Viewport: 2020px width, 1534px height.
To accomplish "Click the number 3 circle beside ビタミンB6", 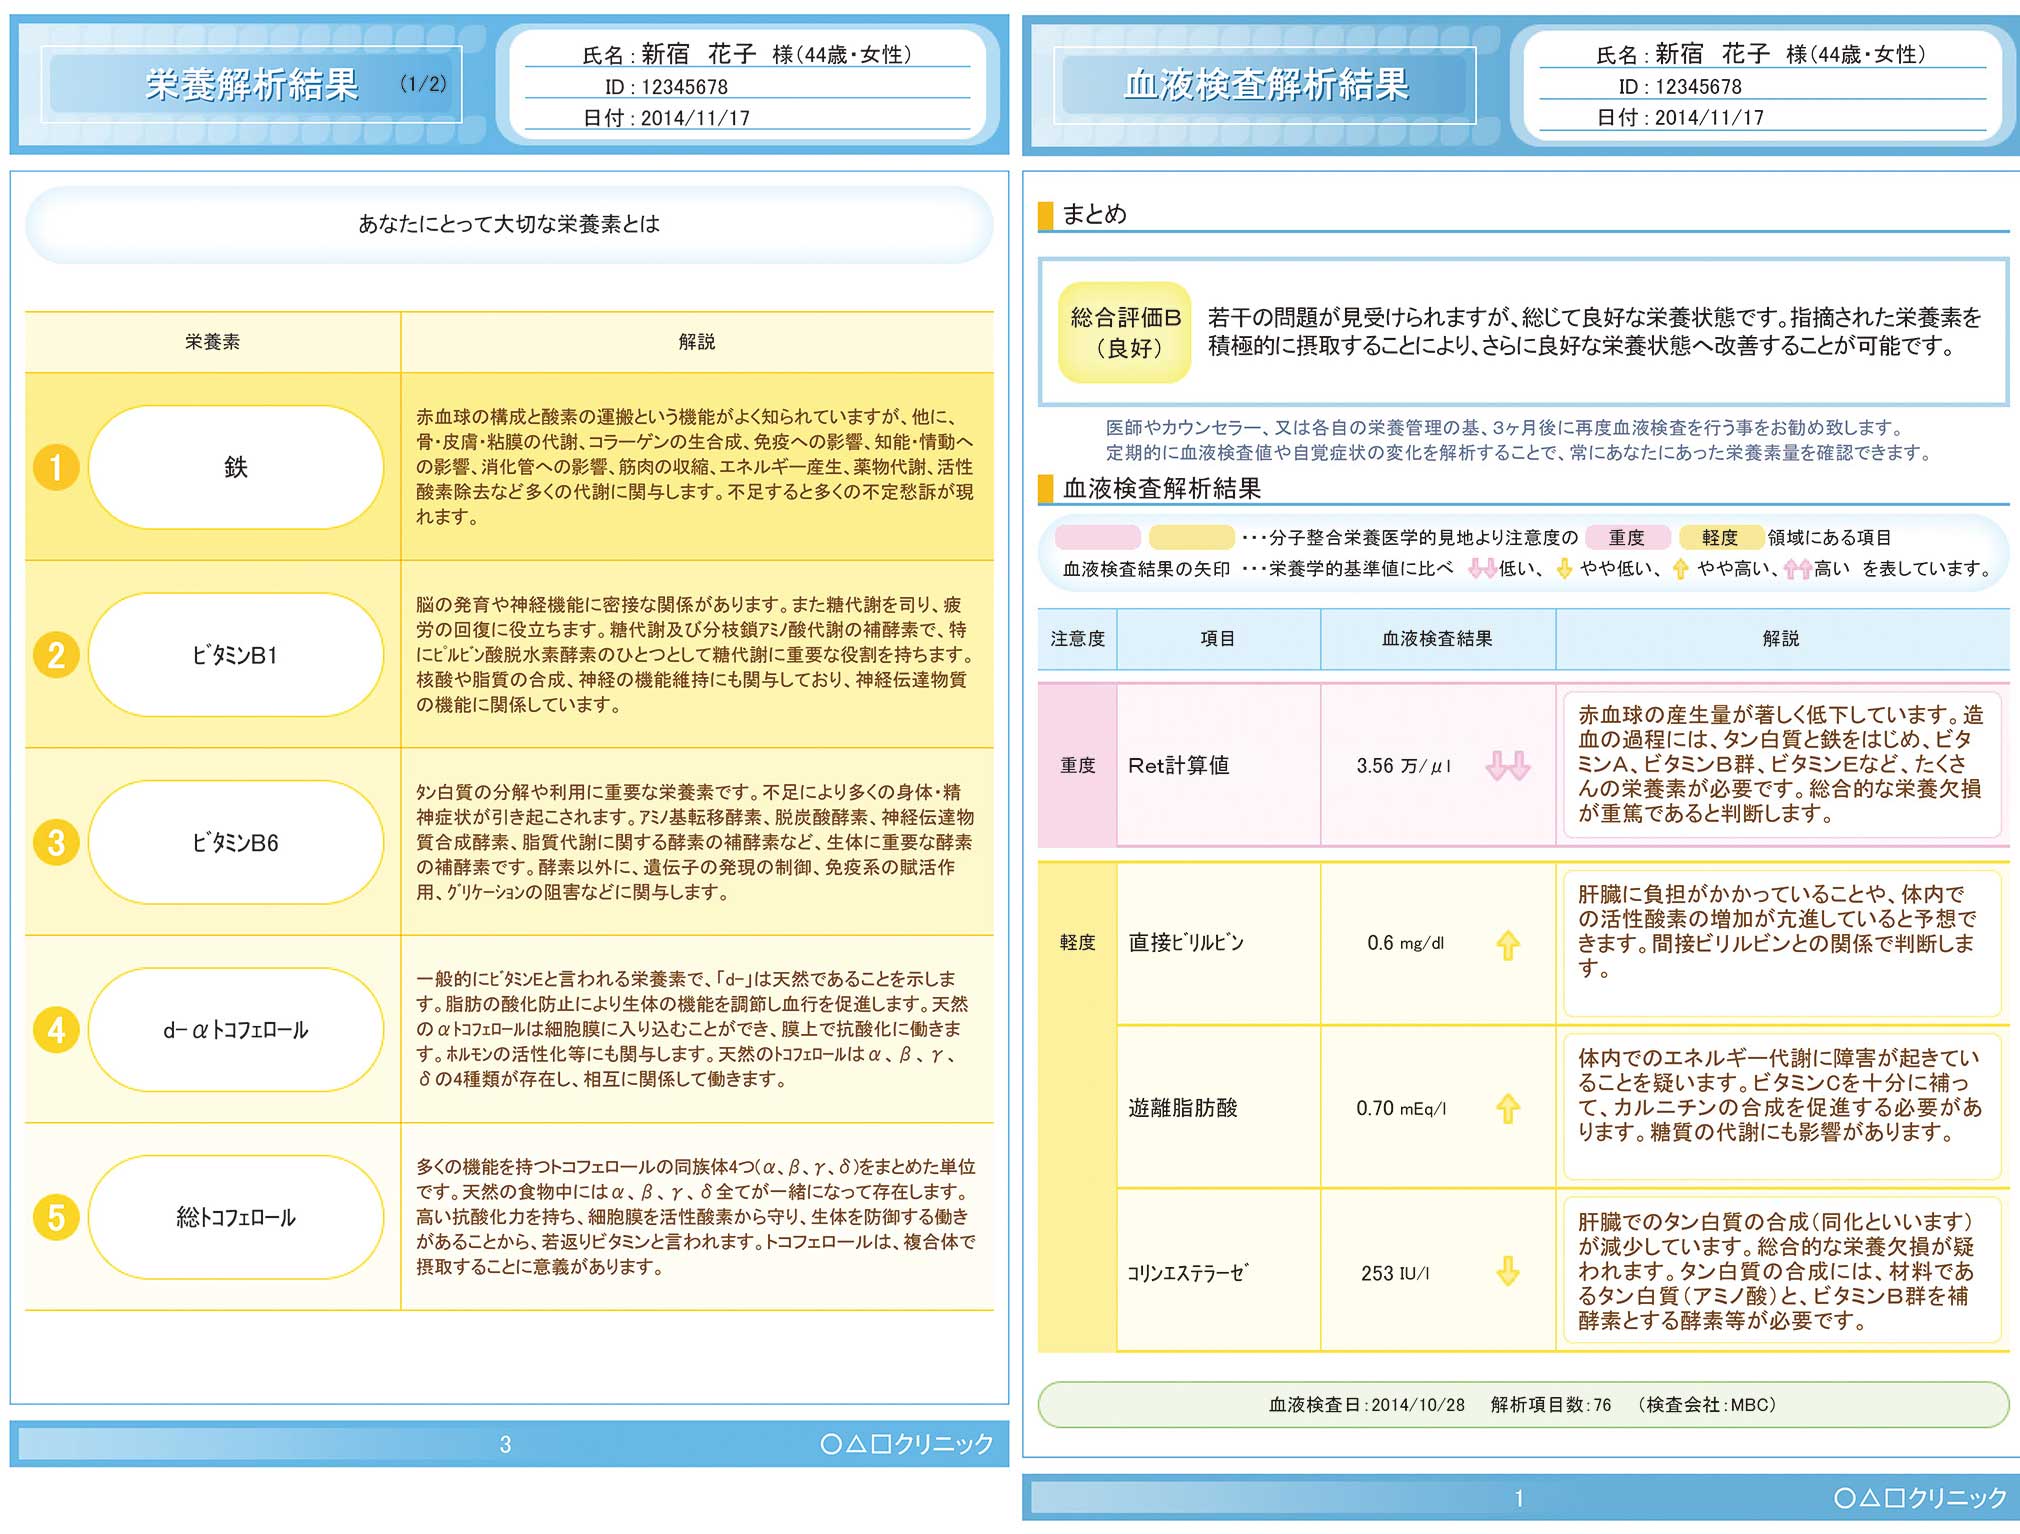I will click(x=57, y=842).
